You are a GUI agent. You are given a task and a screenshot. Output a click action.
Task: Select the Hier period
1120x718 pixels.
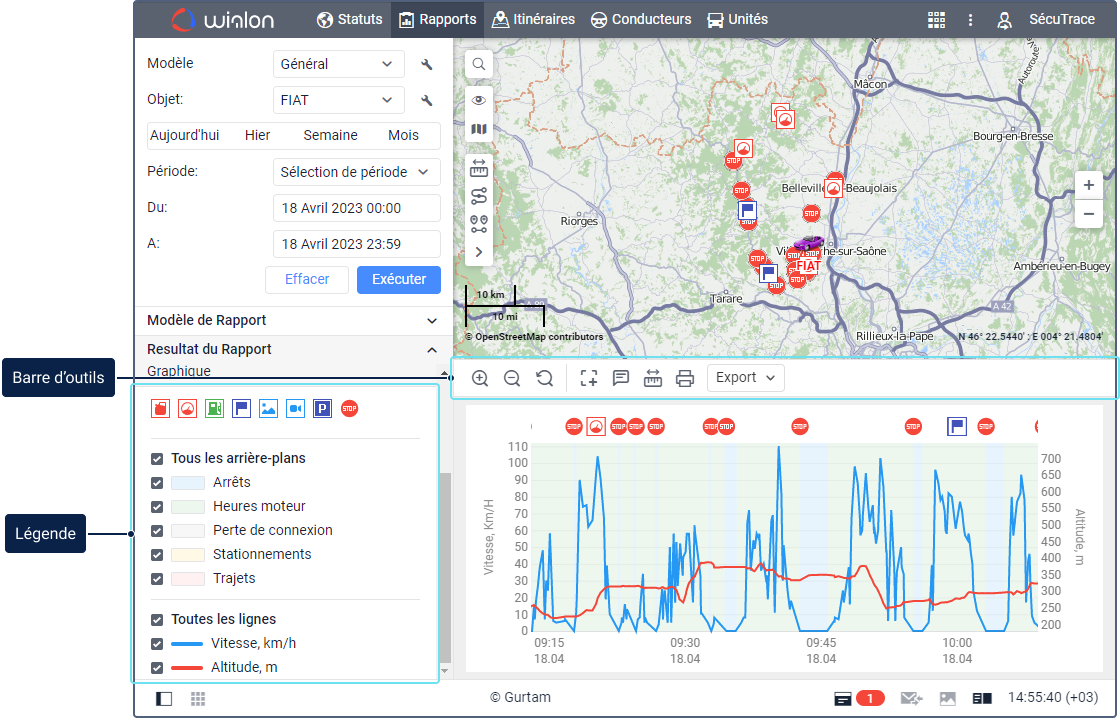pyautogui.click(x=257, y=136)
